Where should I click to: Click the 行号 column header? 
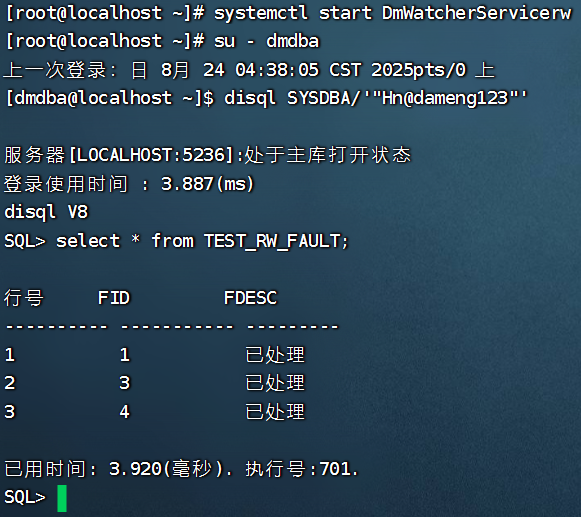tap(24, 298)
